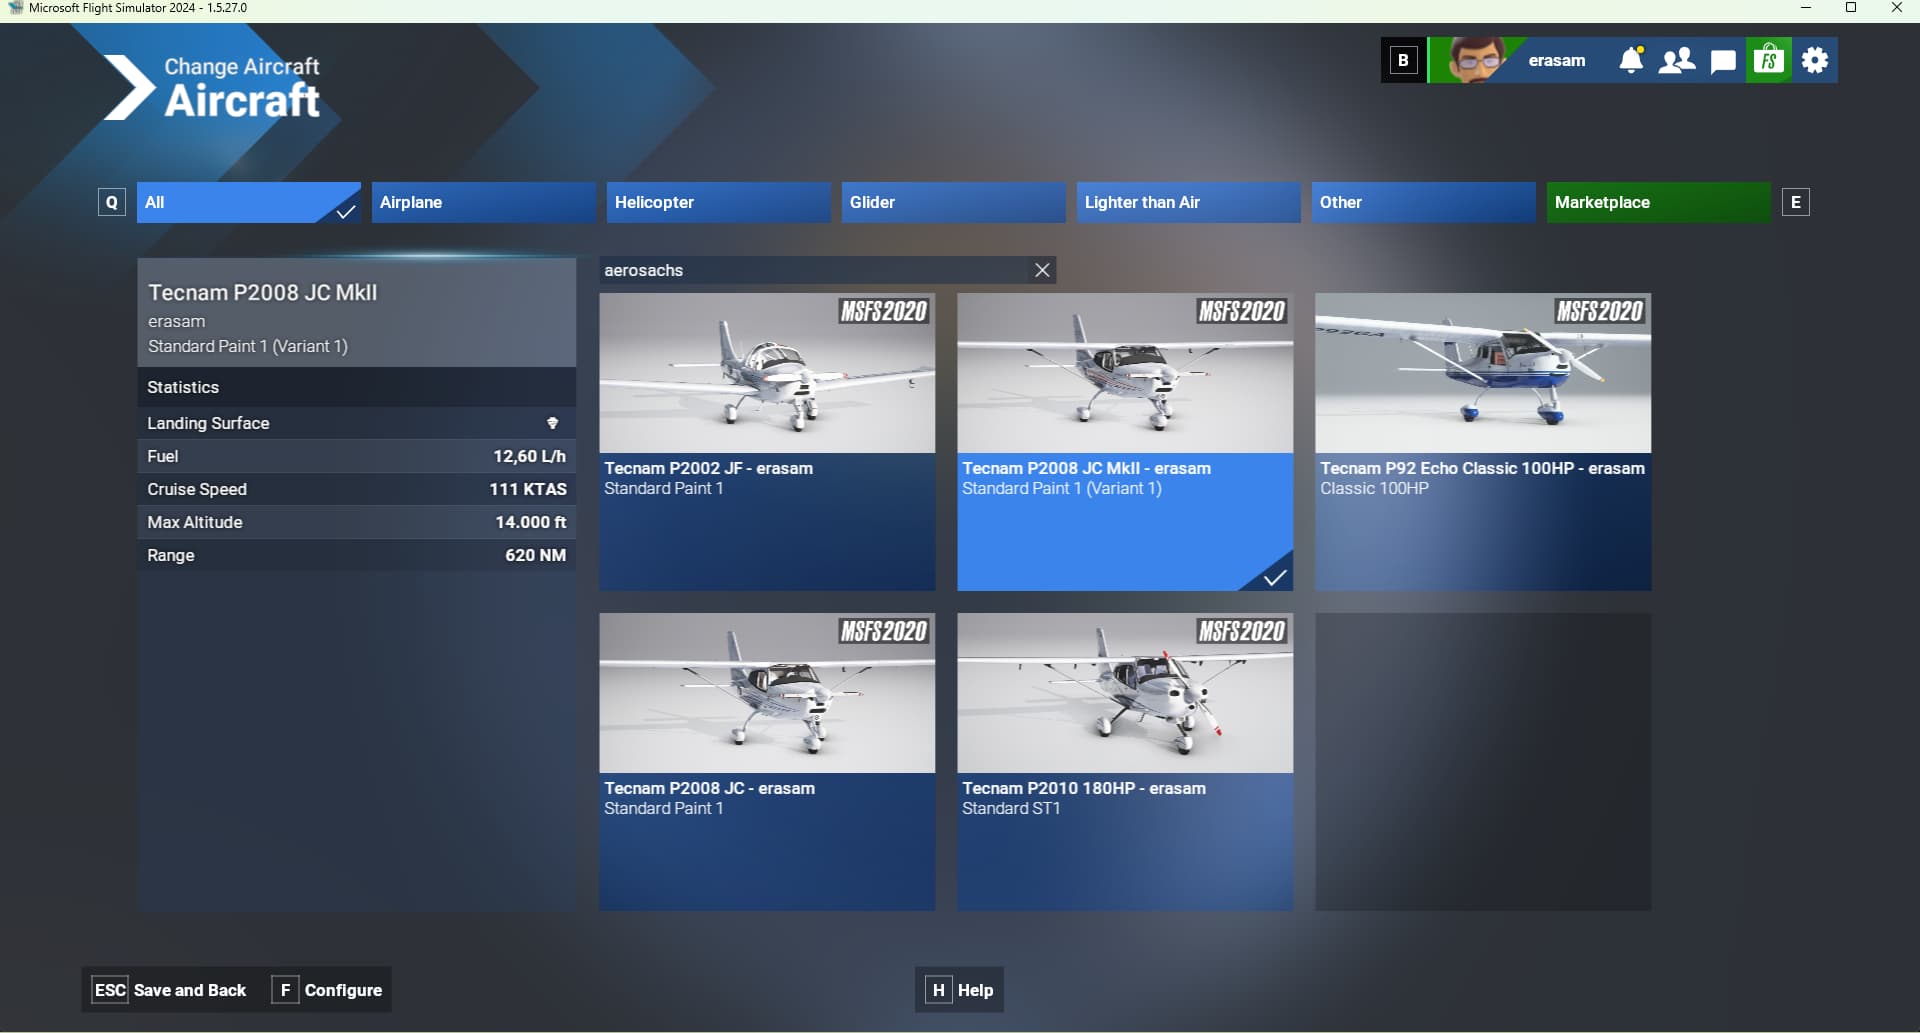Click the B key hint icon

click(1403, 60)
